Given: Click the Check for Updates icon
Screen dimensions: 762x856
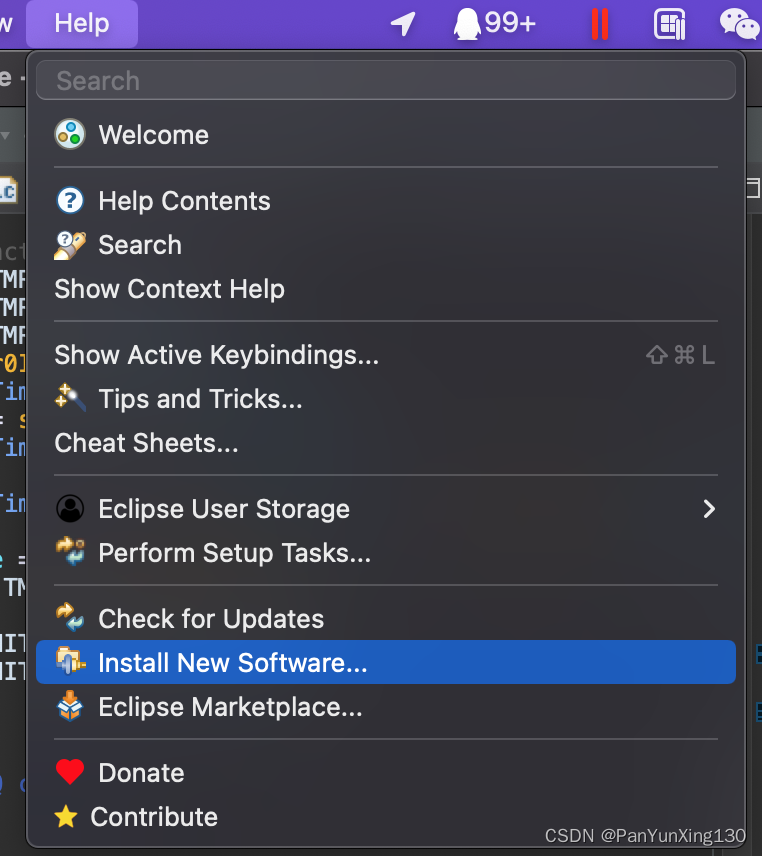Looking at the screenshot, I should coord(69,618).
